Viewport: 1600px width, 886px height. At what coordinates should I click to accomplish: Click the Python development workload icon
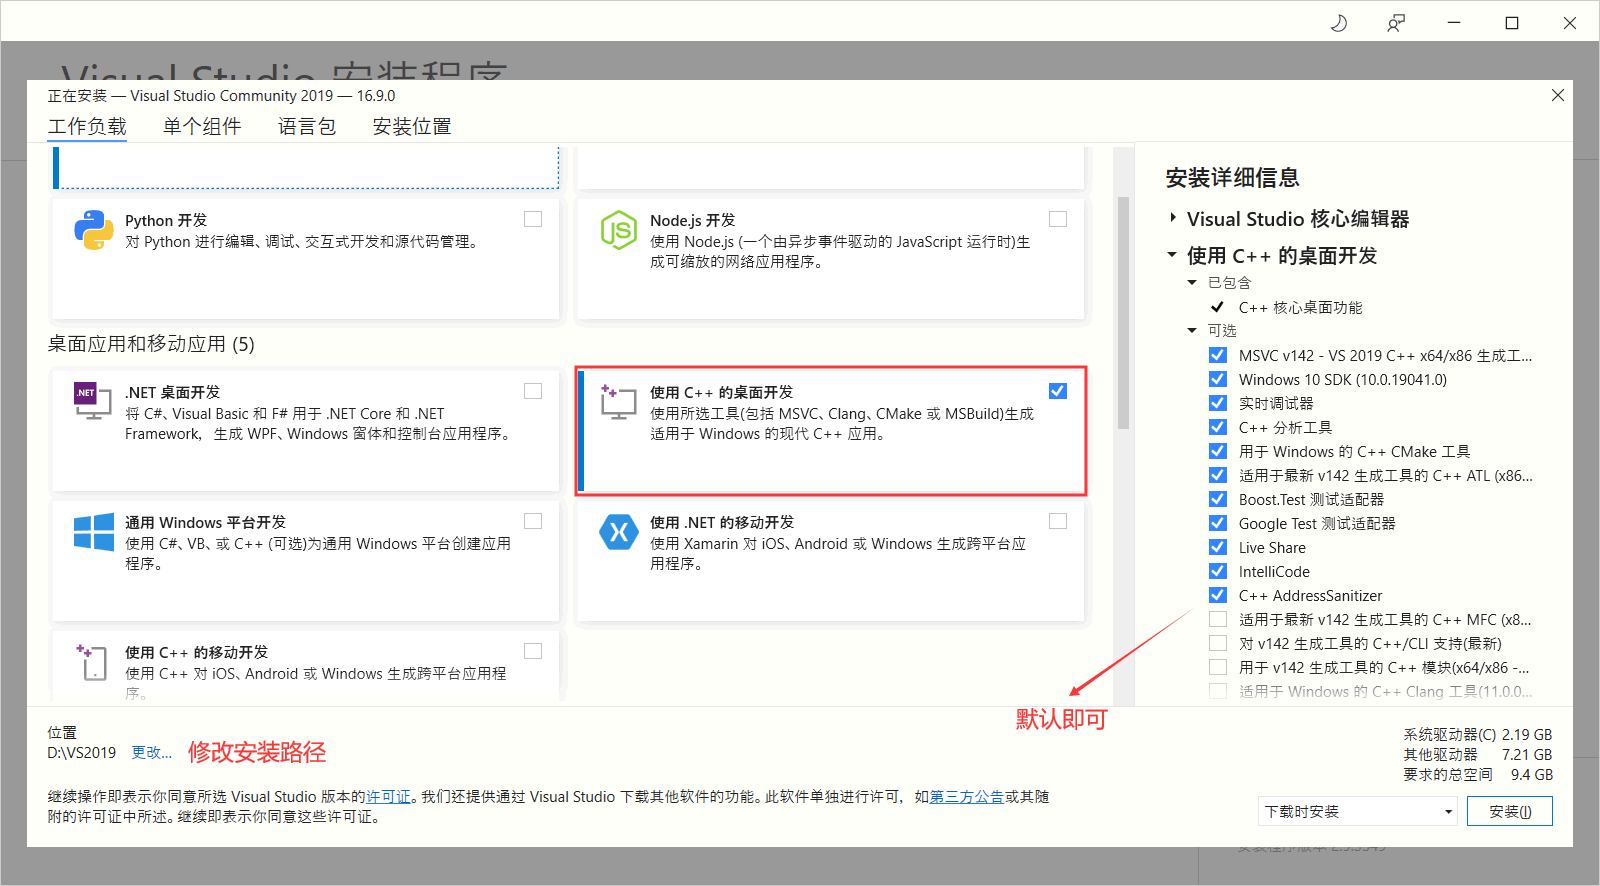[94, 230]
